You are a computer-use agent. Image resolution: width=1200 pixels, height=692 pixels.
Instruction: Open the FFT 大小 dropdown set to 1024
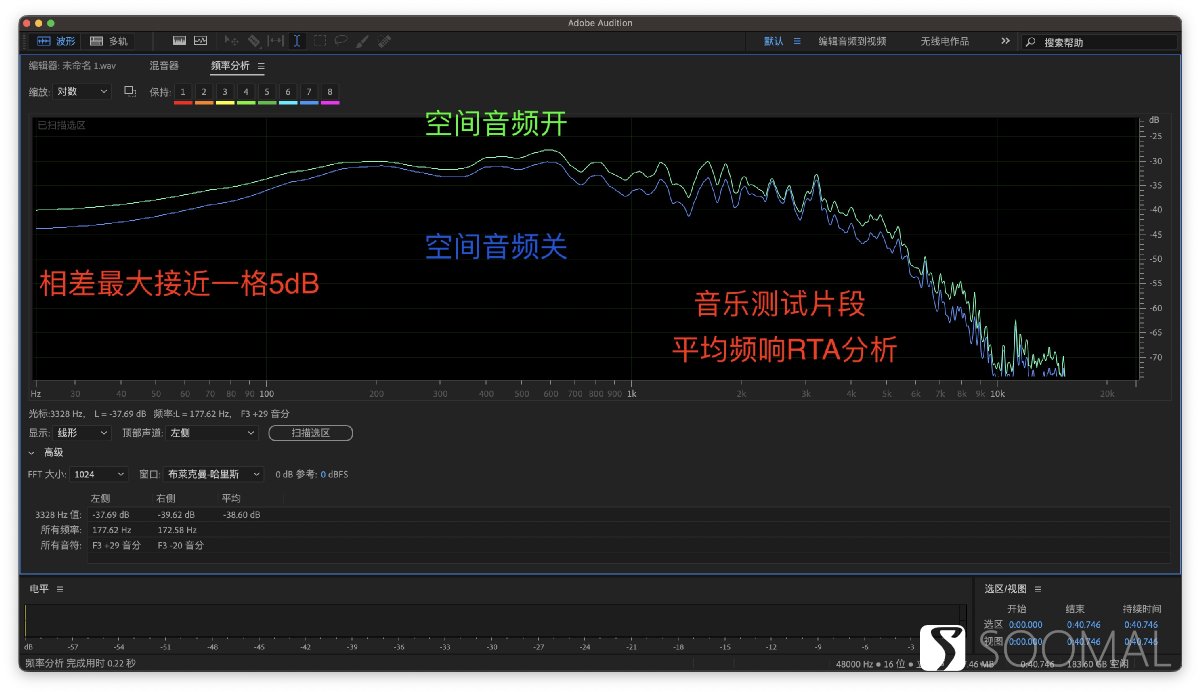click(98, 473)
